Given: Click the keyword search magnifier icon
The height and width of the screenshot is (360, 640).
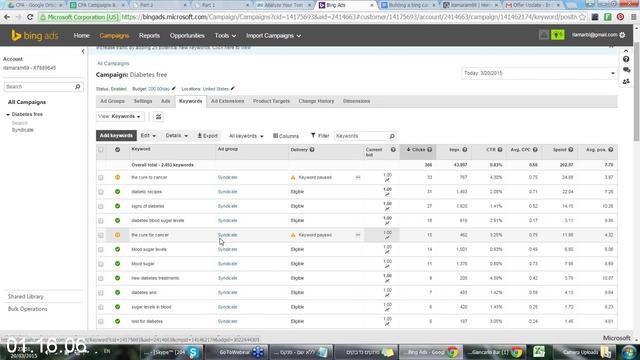Looking at the screenshot, I should [392, 136].
